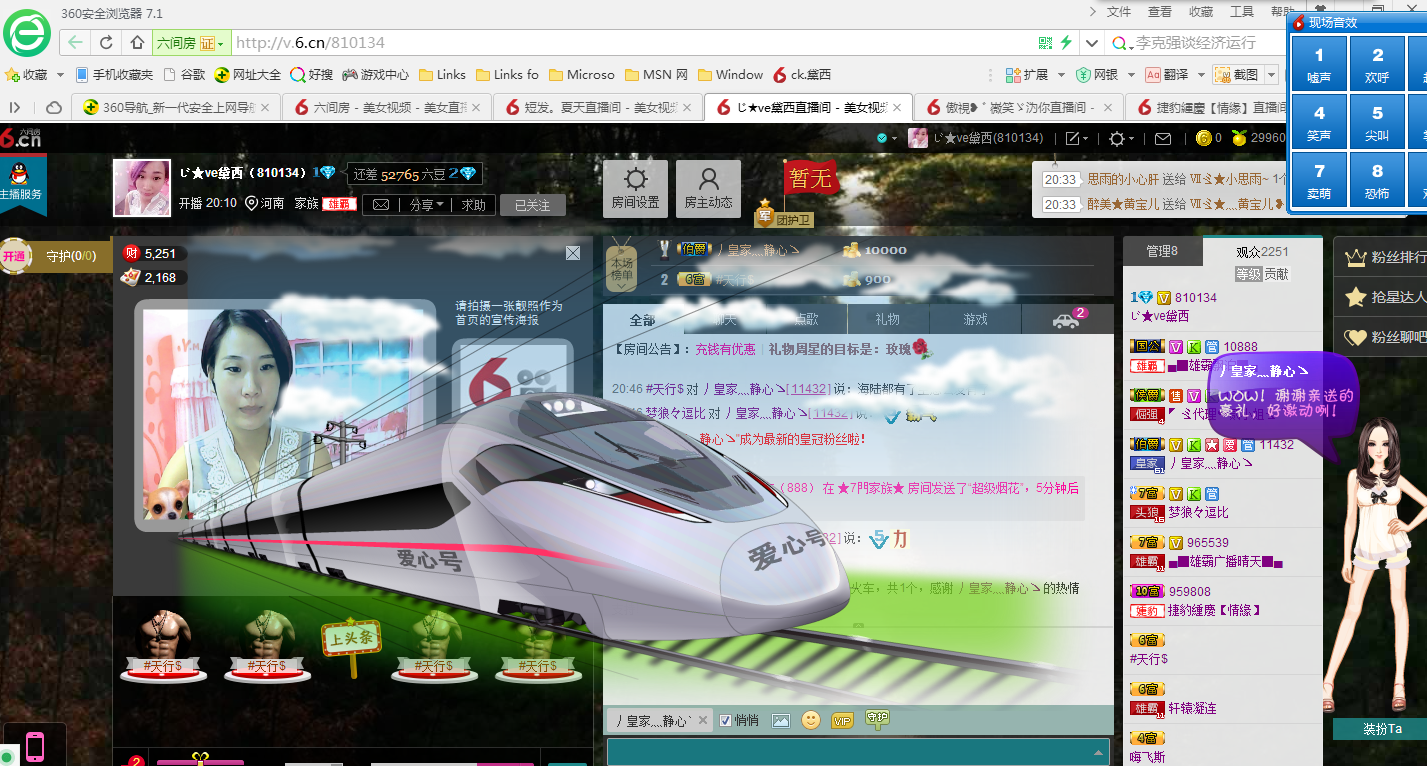This screenshot has height=766, width=1427.
Task: Play sound effect 1 哇声
Action: click(x=1319, y=64)
